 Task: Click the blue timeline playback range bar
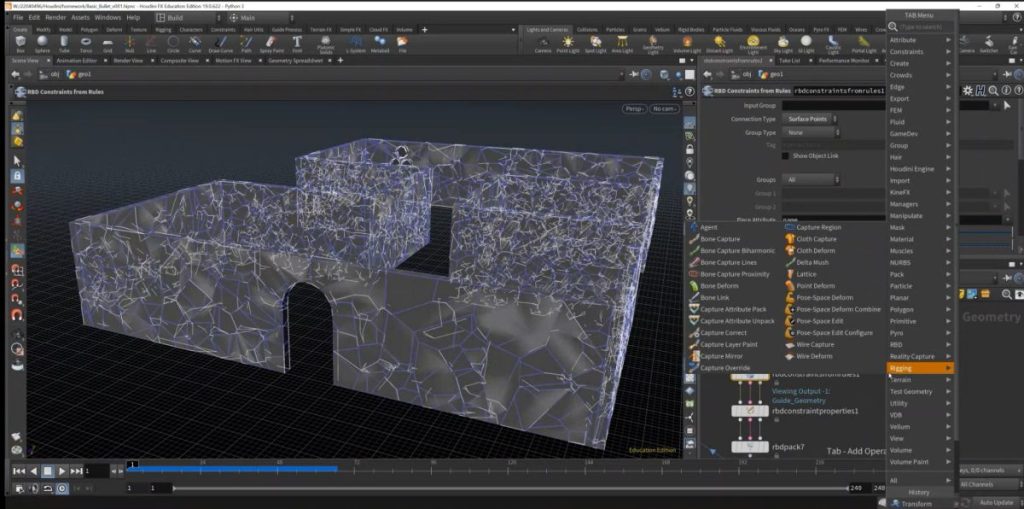(232, 468)
